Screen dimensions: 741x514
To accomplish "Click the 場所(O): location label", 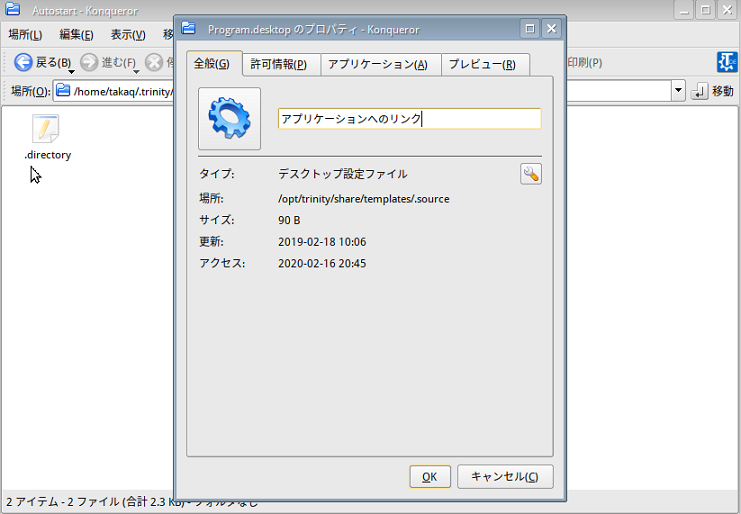I will click(x=30, y=91).
